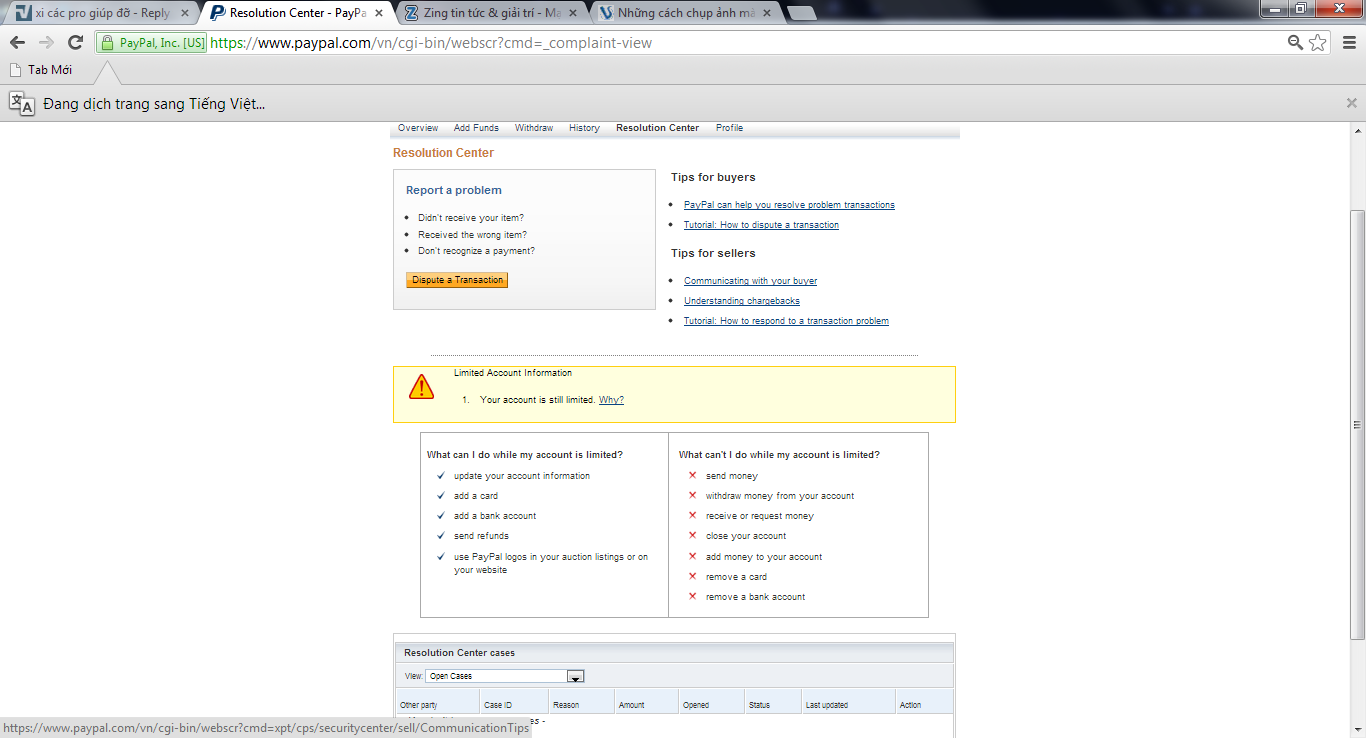The height and width of the screenshot is (738, 1366).
Task: Click the browser forward arrow
Action: [46, 42]
